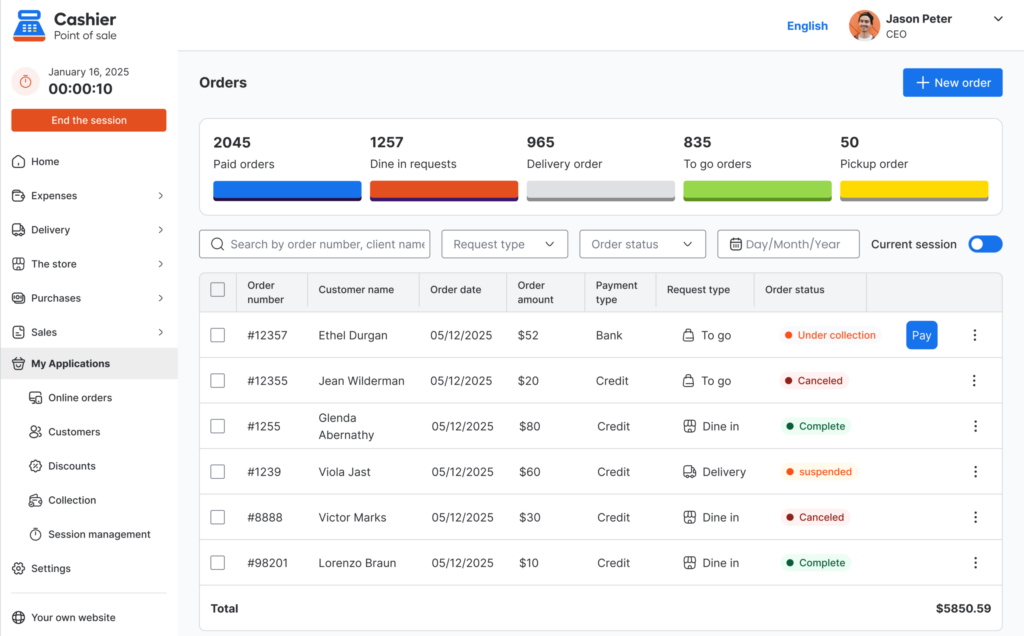Viewport: 1024px width, 636px height.
Task: Click the session timer stopwatch icon
Action: pos(25,82)
